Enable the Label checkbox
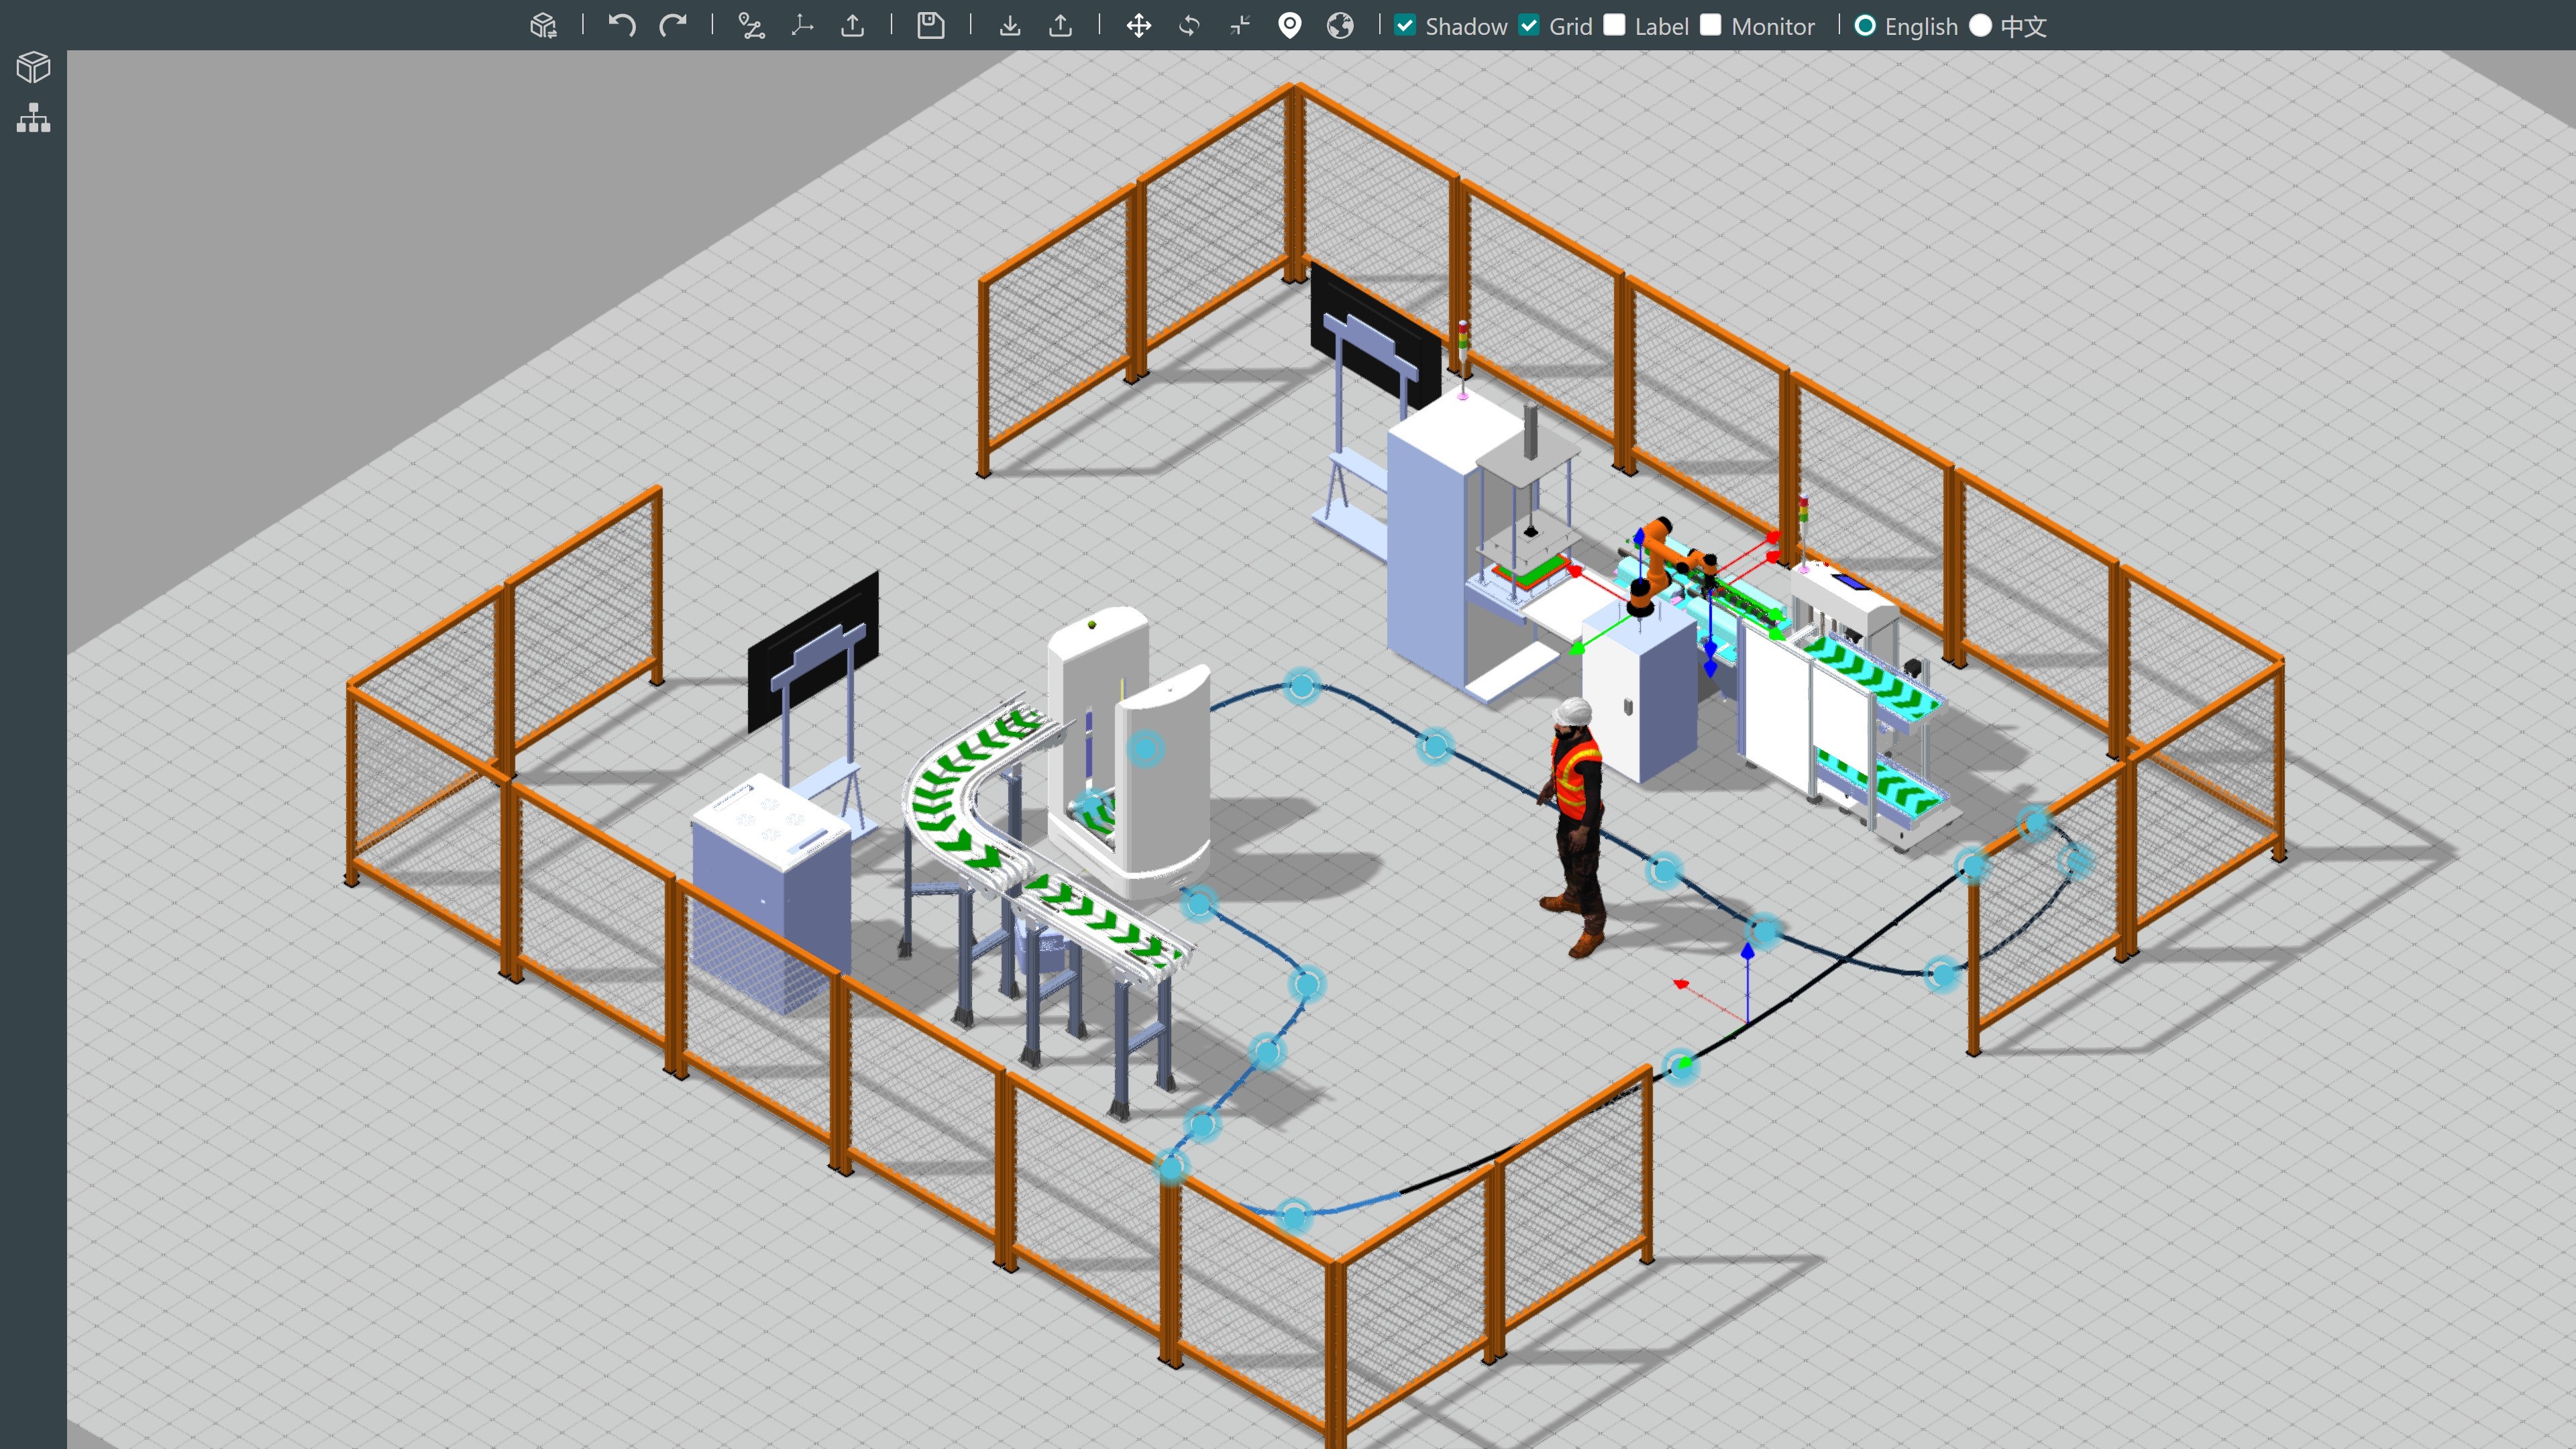The height and width of the screenshot is (1449, 2576). (x=1614, y=26)
